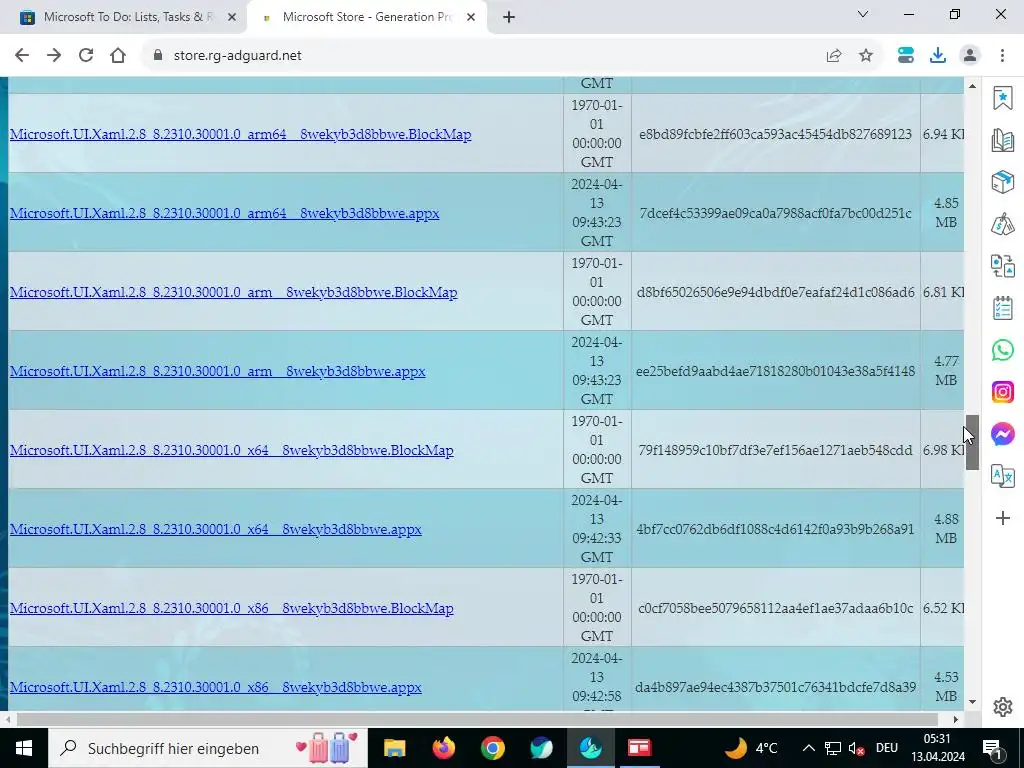Open sidebar settings gear

1002,707
